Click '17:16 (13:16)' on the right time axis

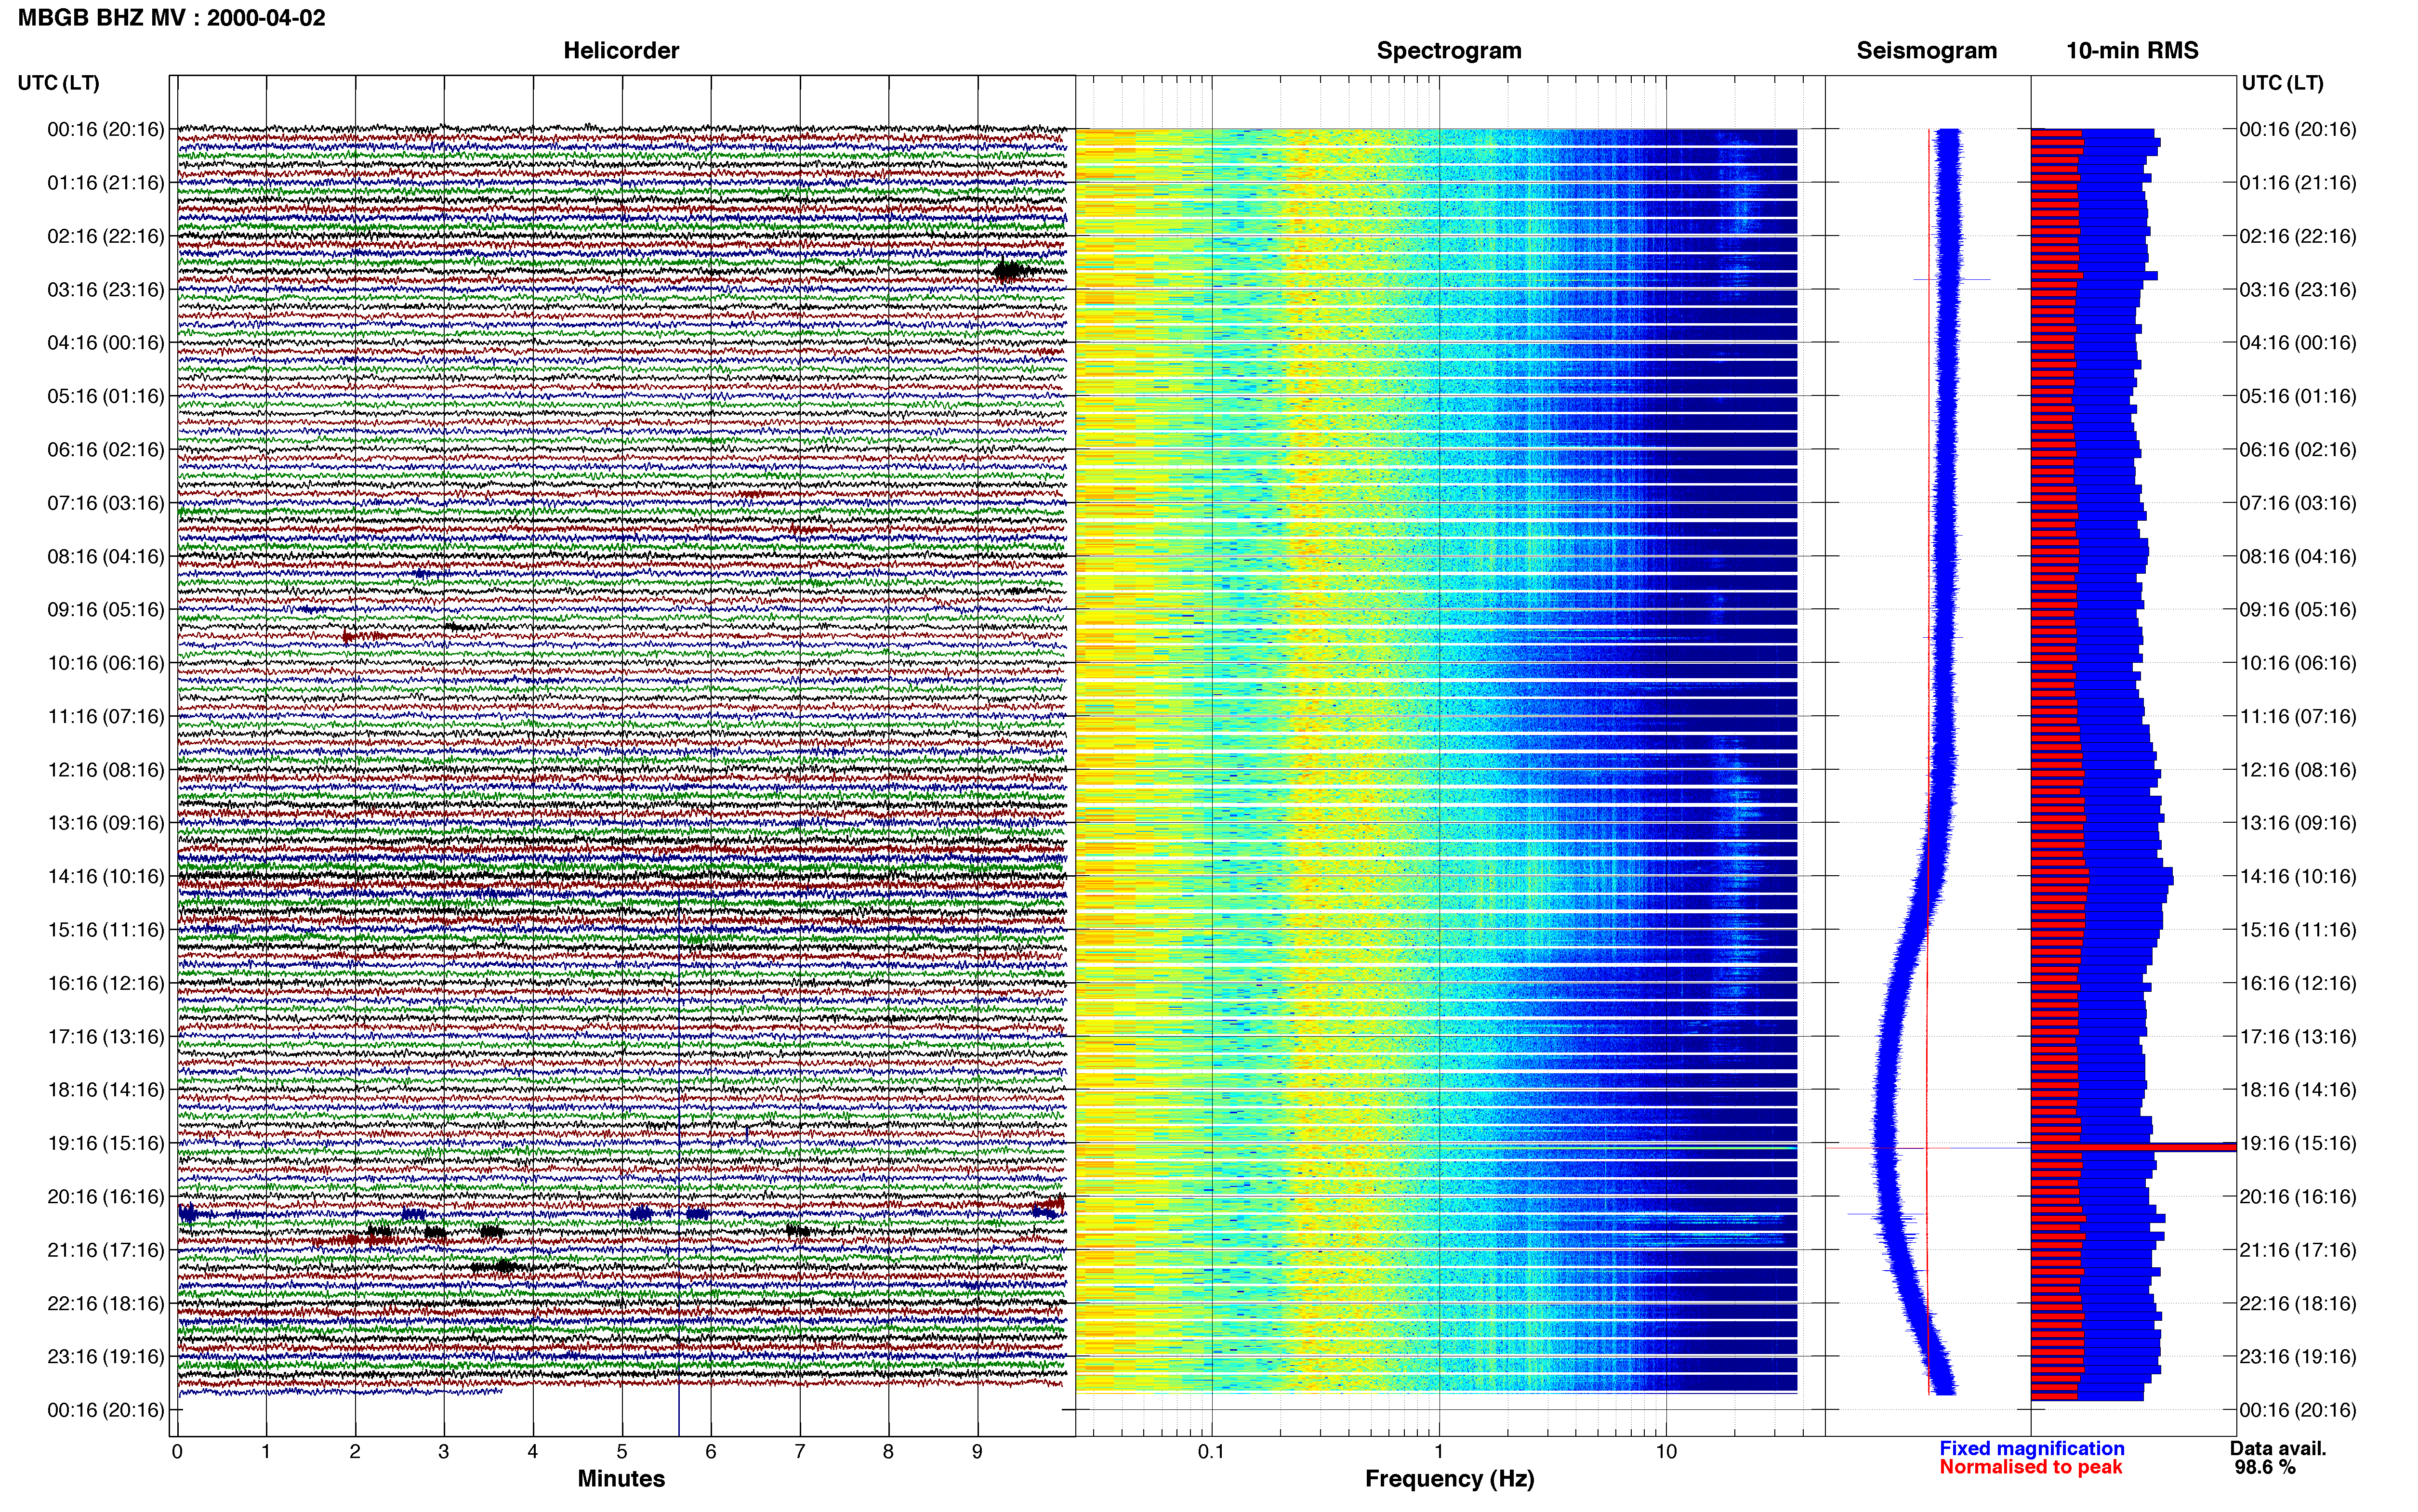point(2298,1037)
